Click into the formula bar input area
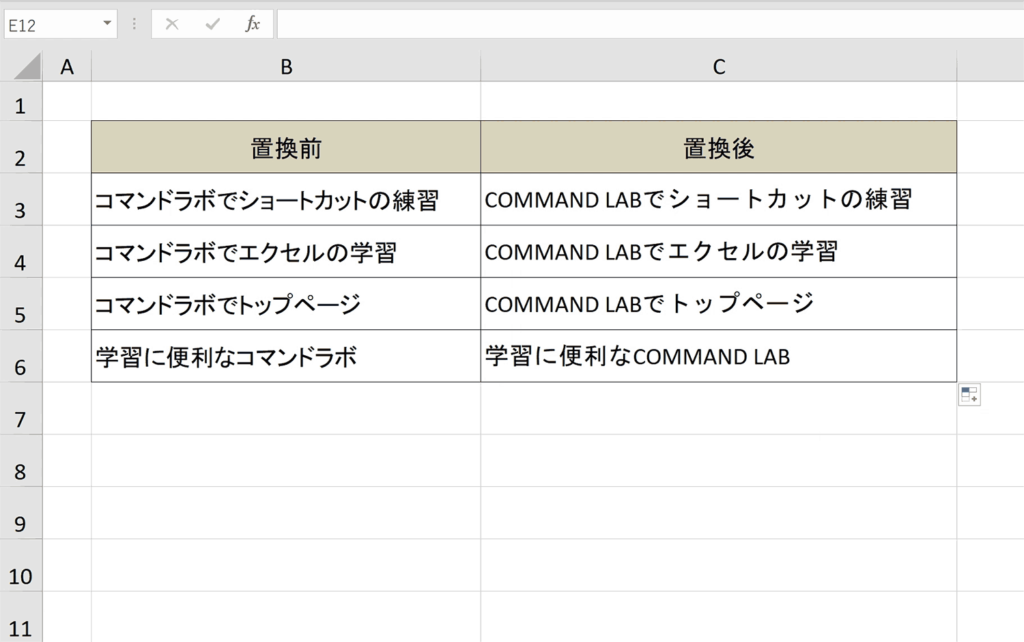The width and height of the screenshot is (1024, 642). [x=650, y=25]
